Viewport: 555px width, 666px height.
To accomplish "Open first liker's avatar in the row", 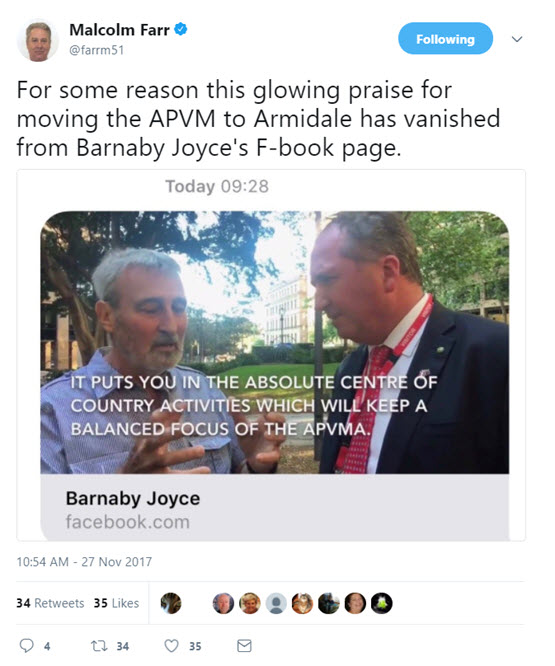I will (171, 603).
